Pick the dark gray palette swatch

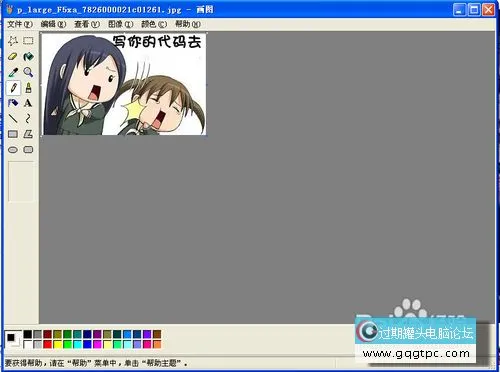38,334
